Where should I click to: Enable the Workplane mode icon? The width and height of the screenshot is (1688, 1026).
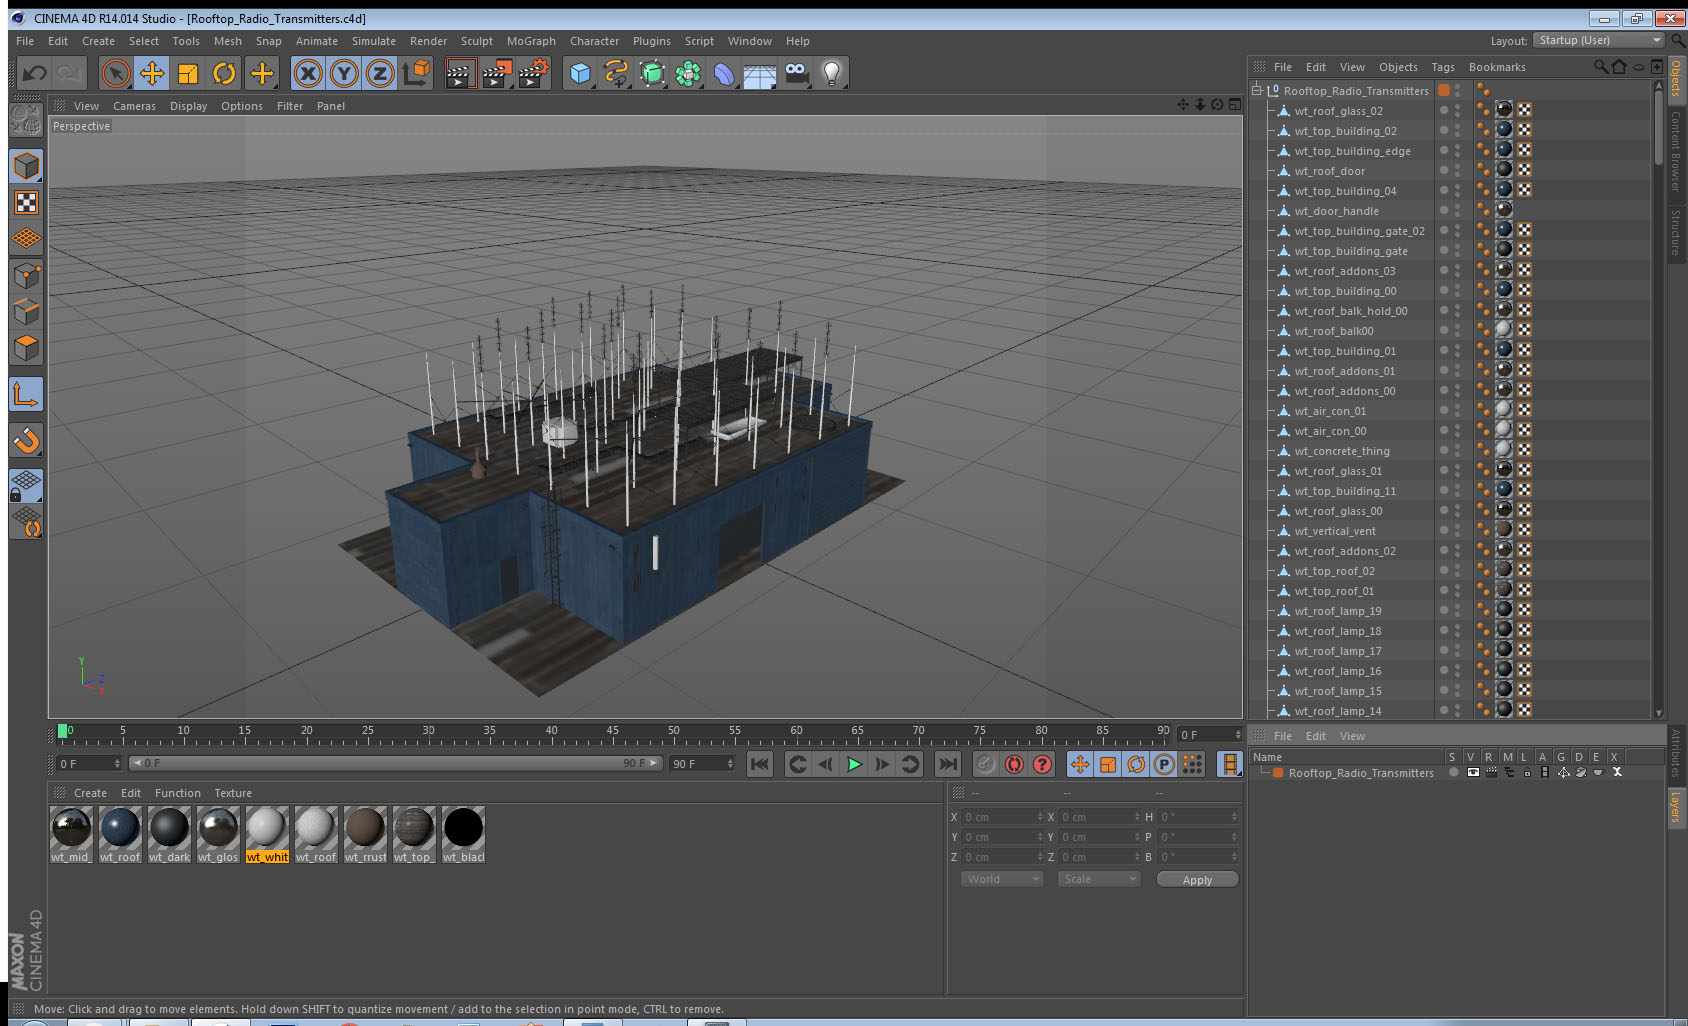pos(26,239)
